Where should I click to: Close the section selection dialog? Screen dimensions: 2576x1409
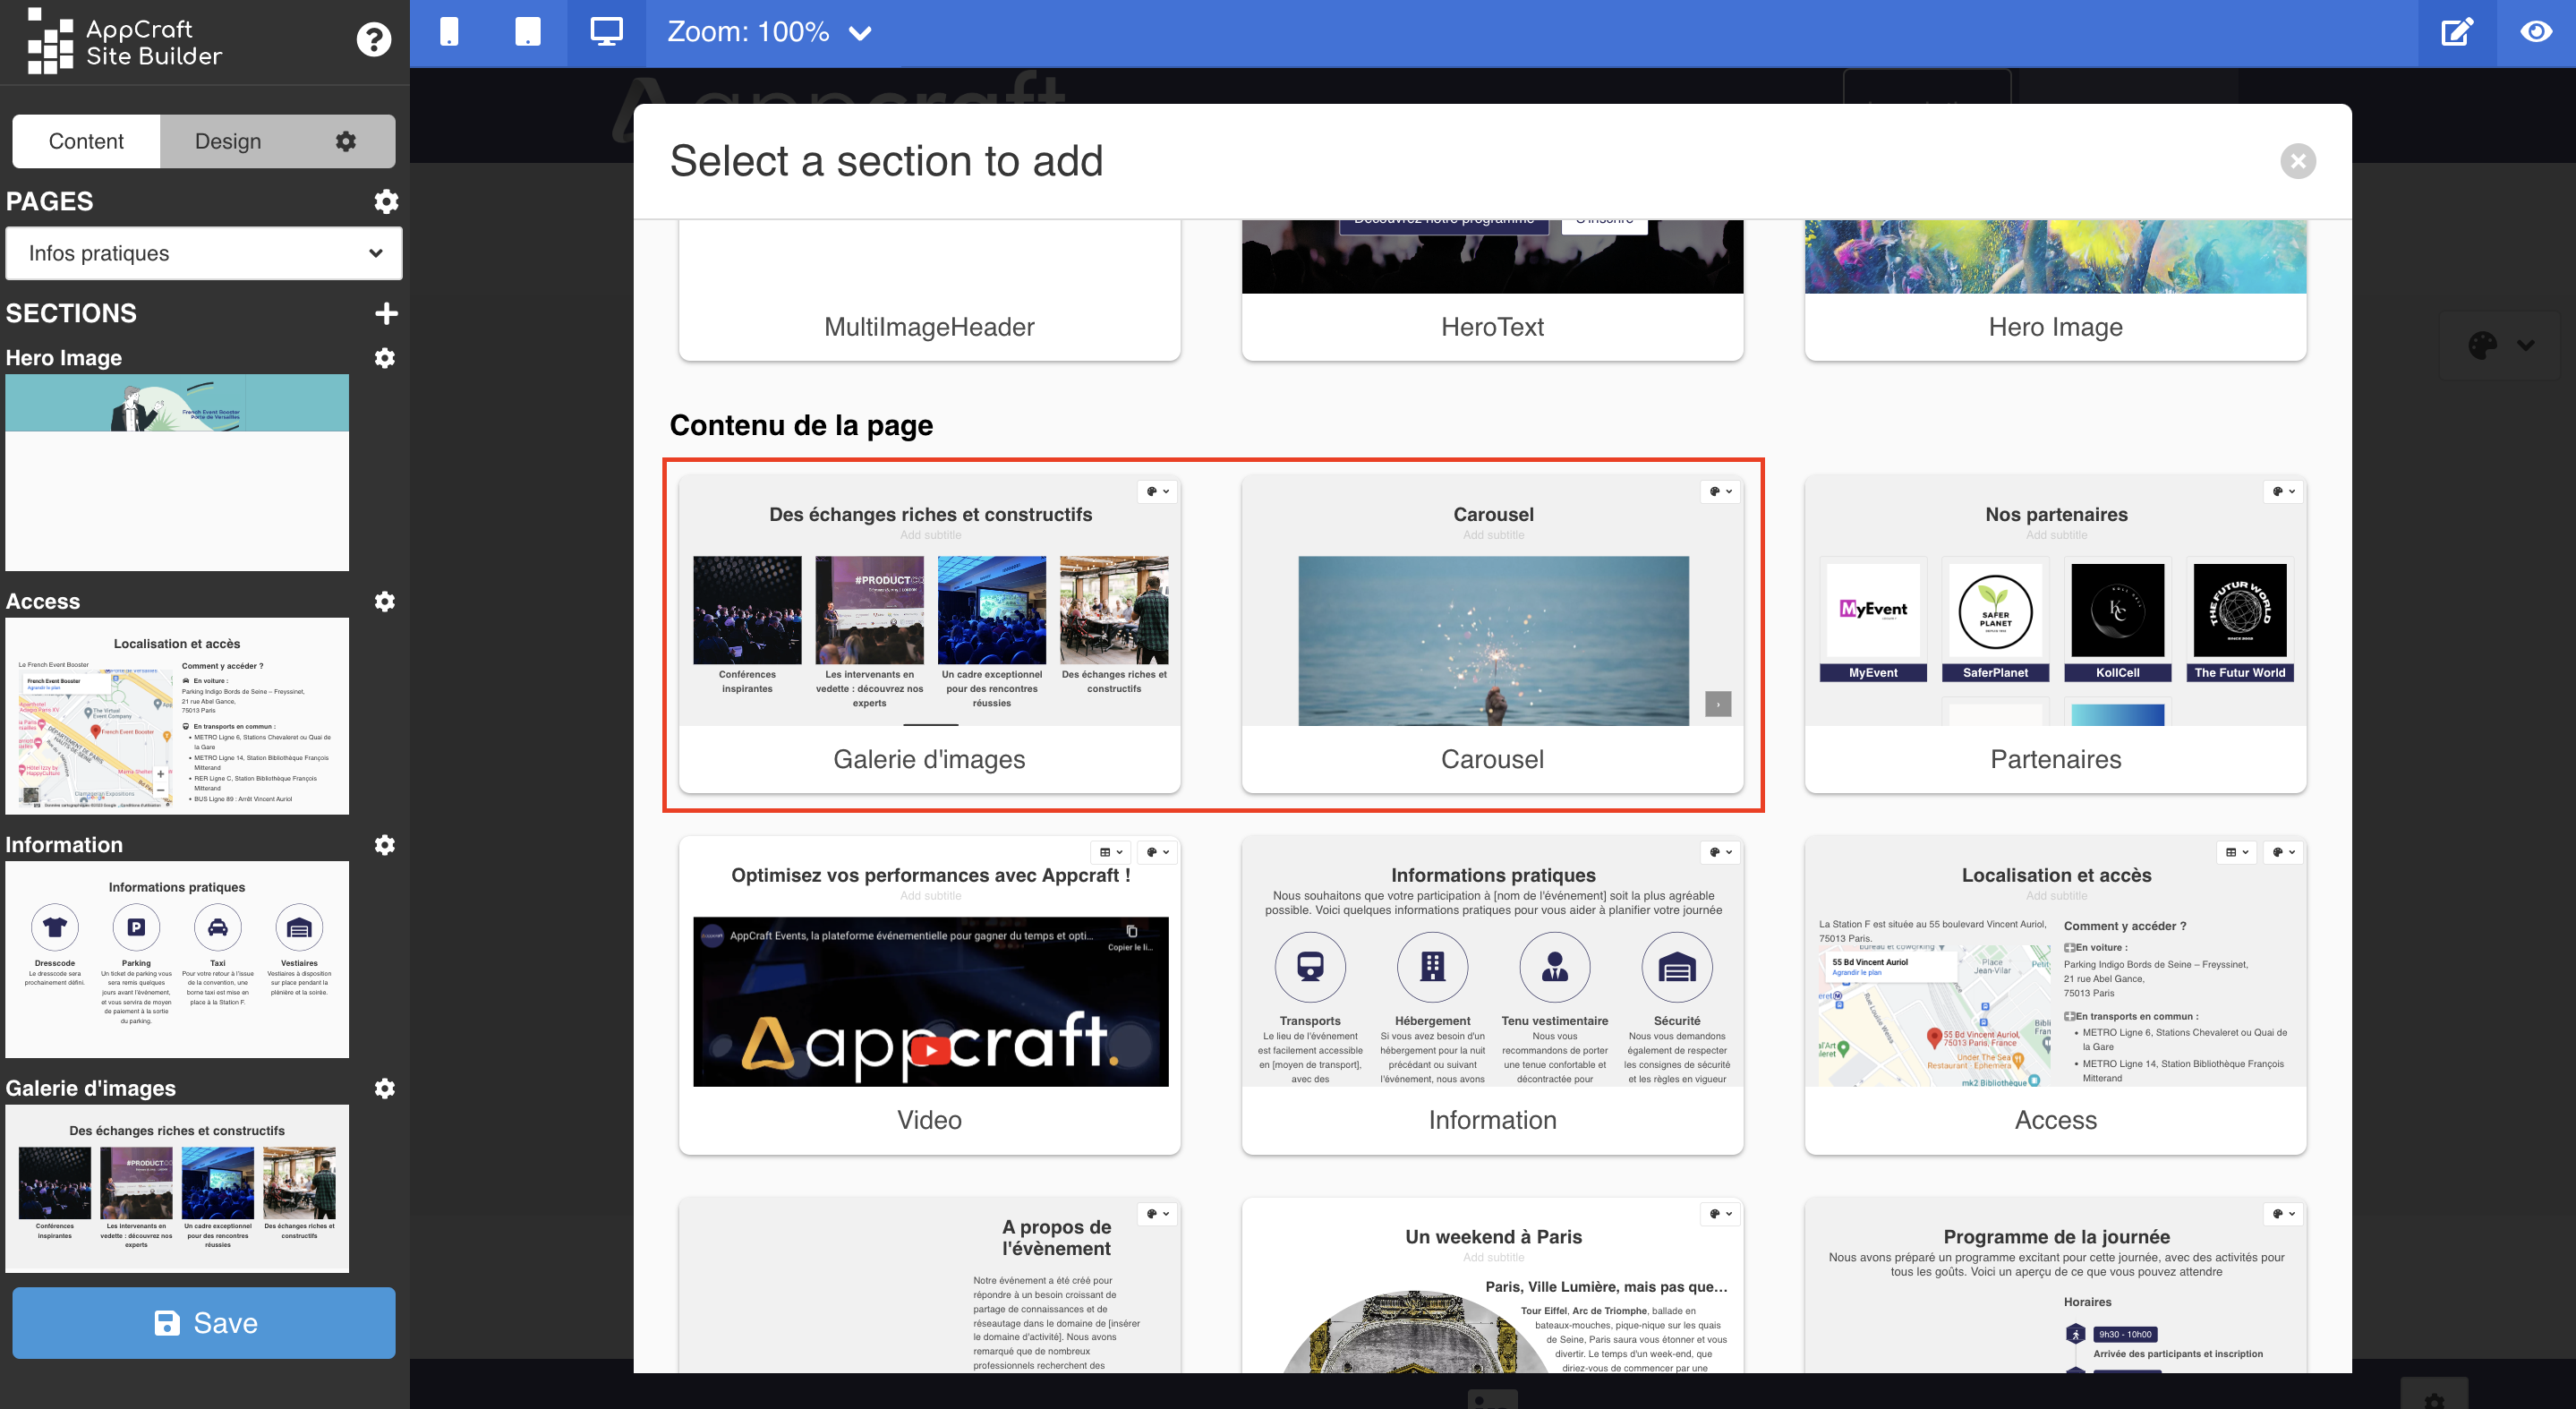pos(2297,161)
